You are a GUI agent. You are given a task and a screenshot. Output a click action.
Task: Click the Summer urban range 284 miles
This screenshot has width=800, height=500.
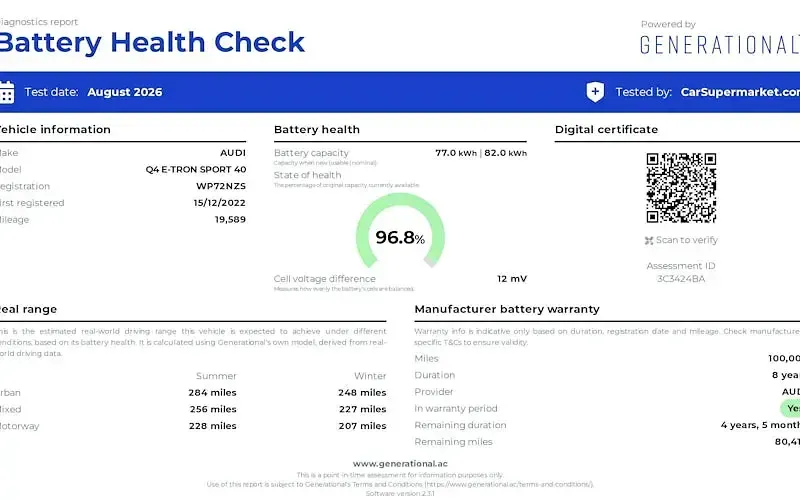point(212,393)
